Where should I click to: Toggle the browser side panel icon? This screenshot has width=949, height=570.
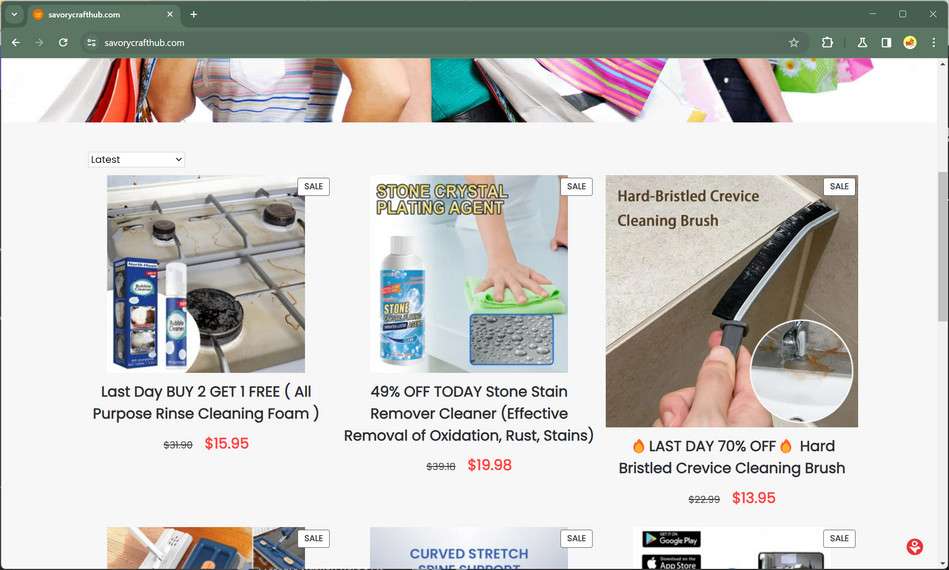pos(886,42)
